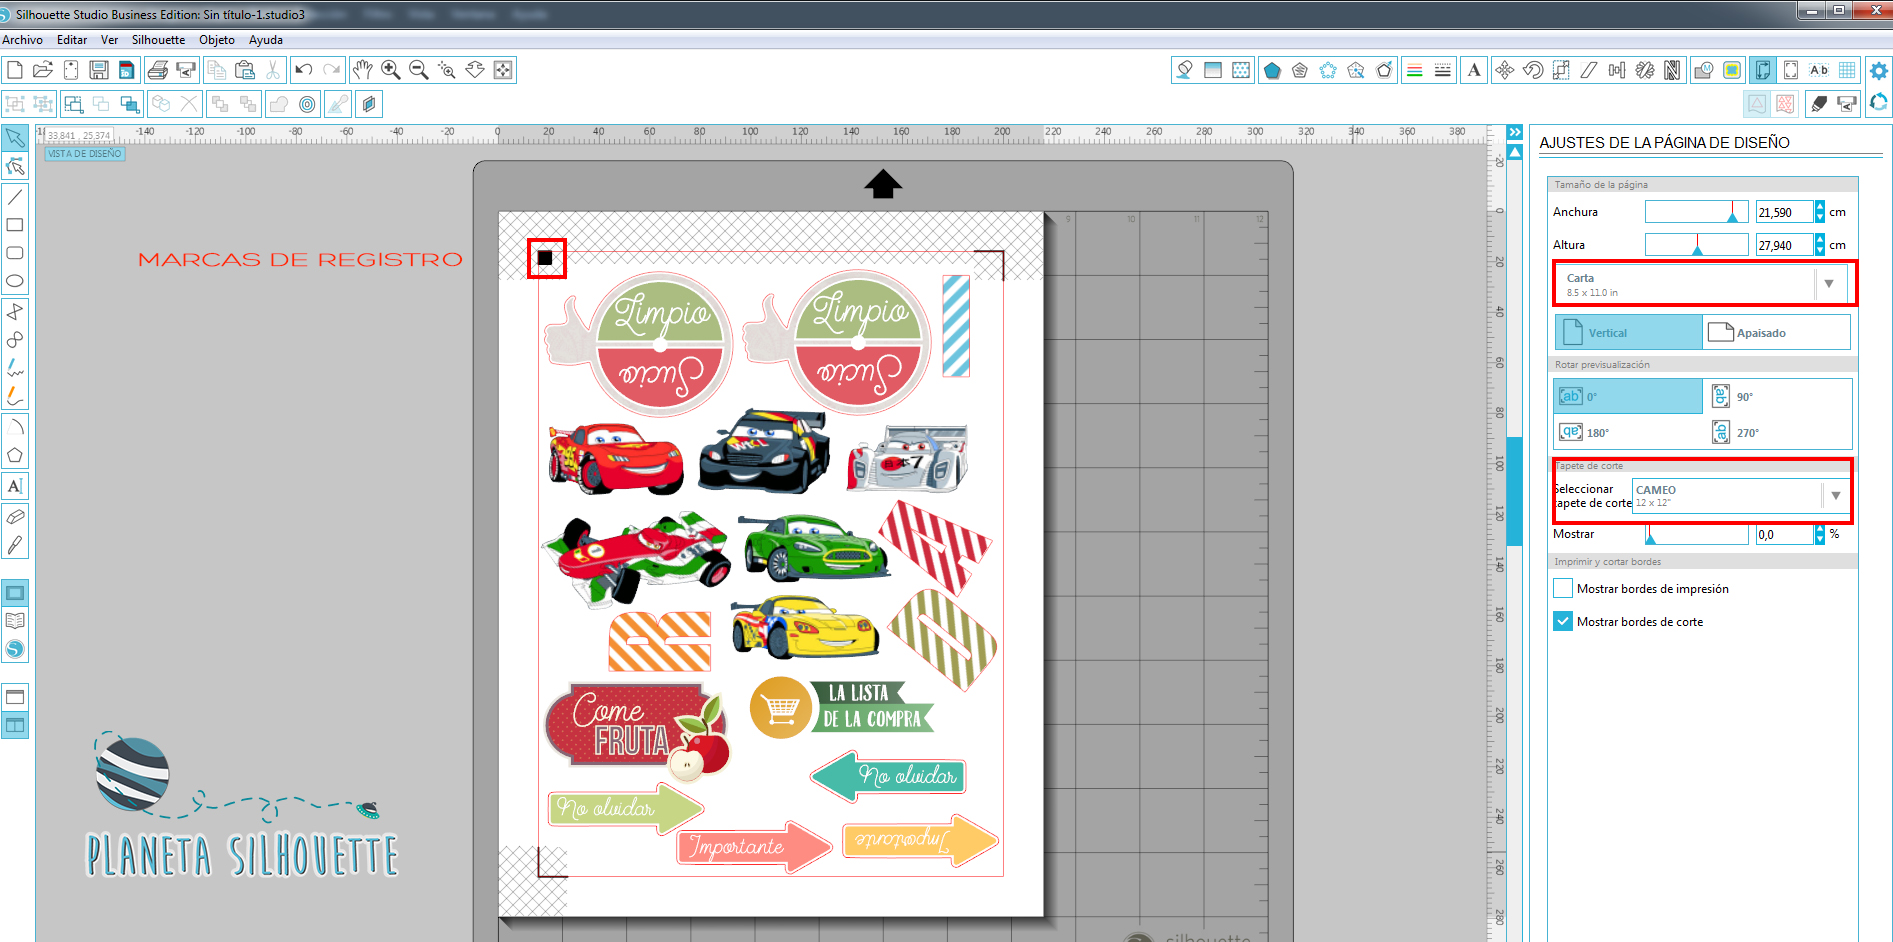Select the Pan hand tool

pyautogui.click(x=363, y=70)
